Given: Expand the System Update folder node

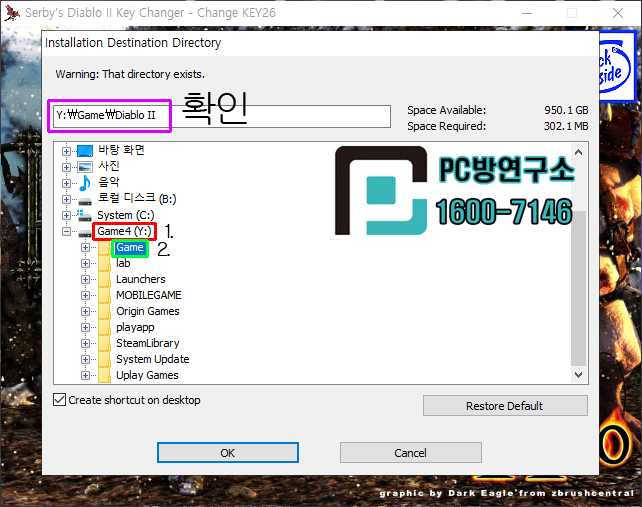Looking at the screenshot, I should [85, 359].
